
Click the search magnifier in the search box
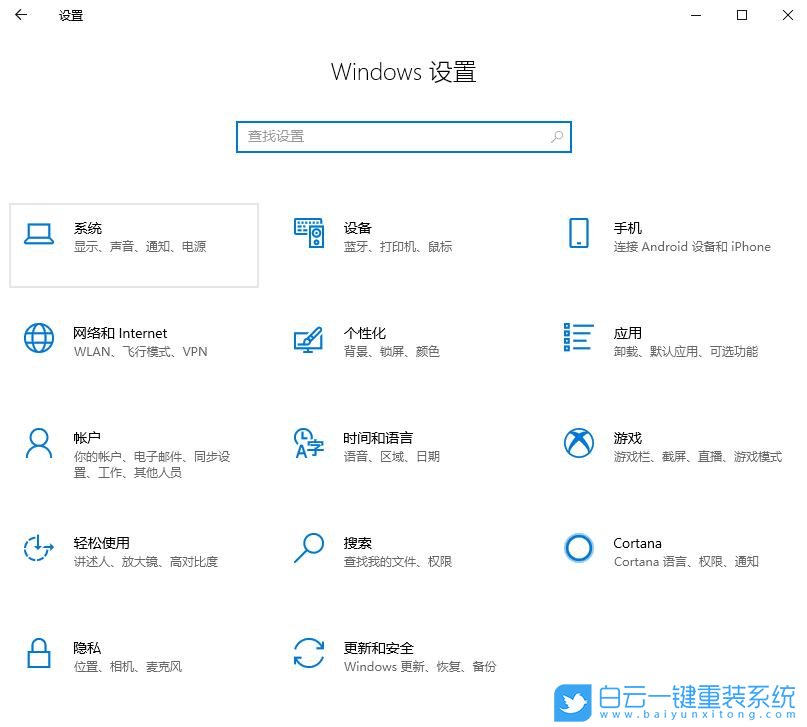click(x=556, y=136)
